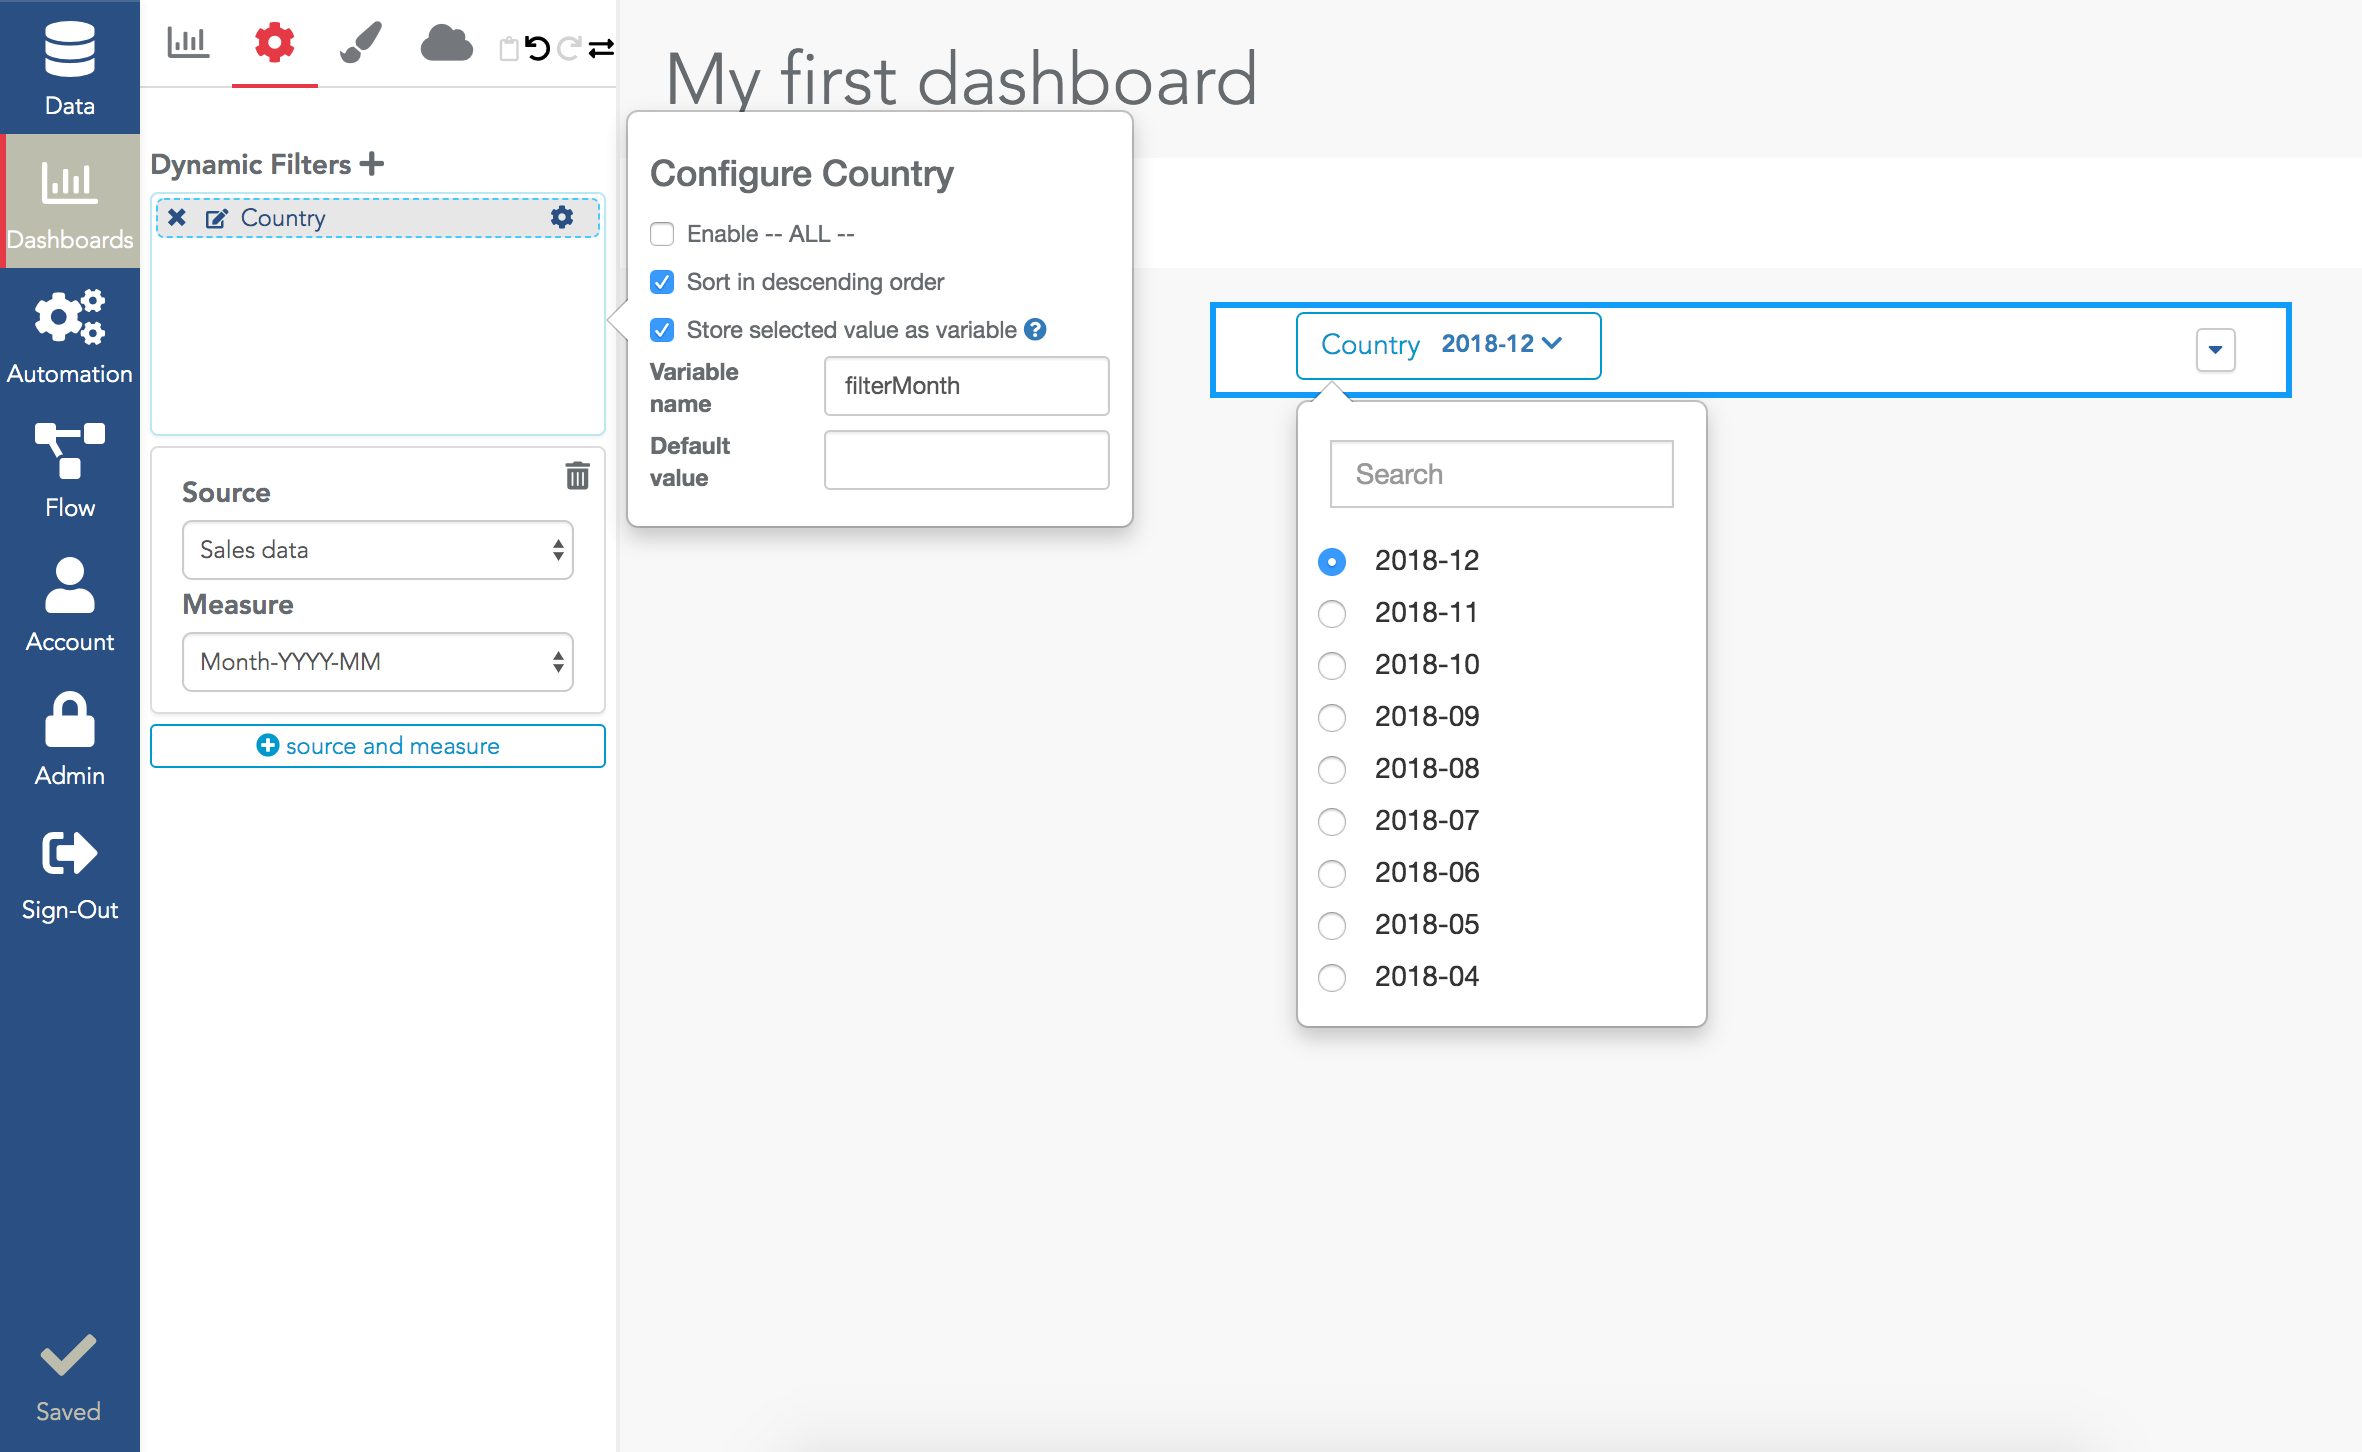Viewport: 2362px width, 1452px height.
Task: Remove Country filter with X icon
Action: (x=177, y=217)
